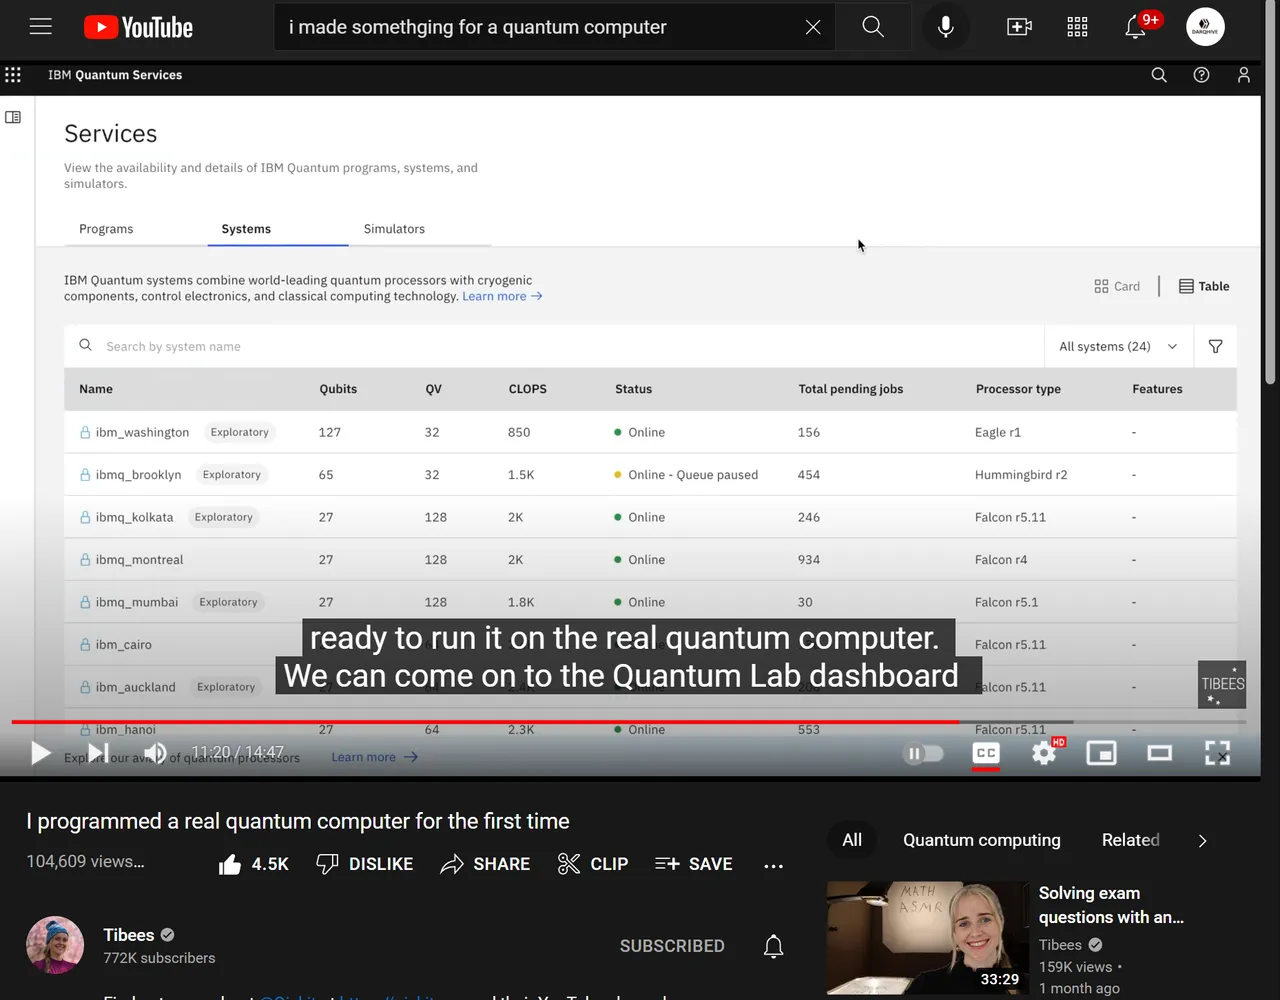The image size is (1280, 1000).
Task: Toggle the autoplay switch
Action: tap(923, 753)
